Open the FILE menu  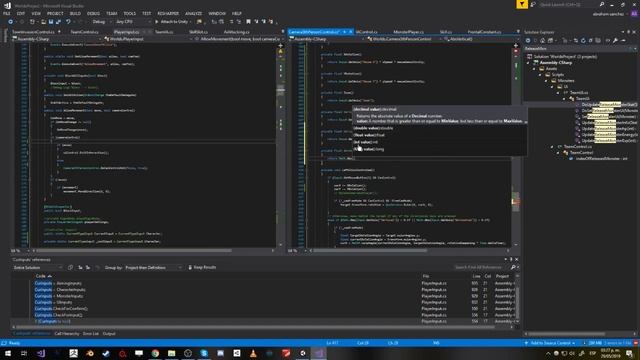[7, 13]
